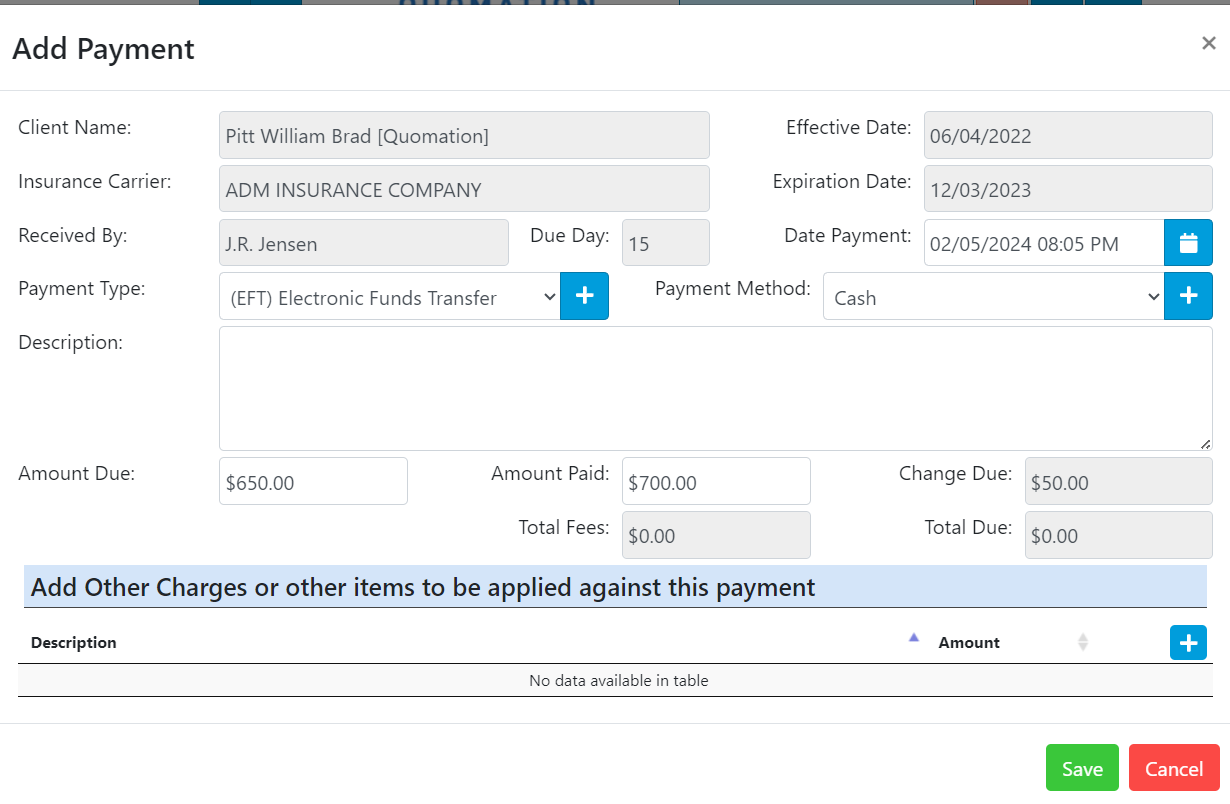Click the Amount Paid field with $700.00

pyautogui.click(x=716, y=481)
